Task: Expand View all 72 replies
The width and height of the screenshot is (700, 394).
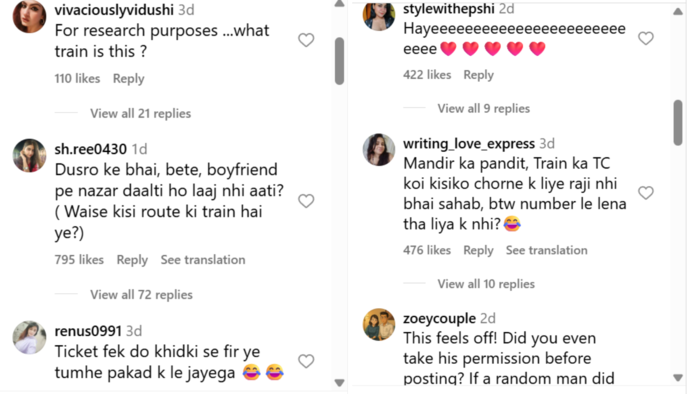Action: 141,294
